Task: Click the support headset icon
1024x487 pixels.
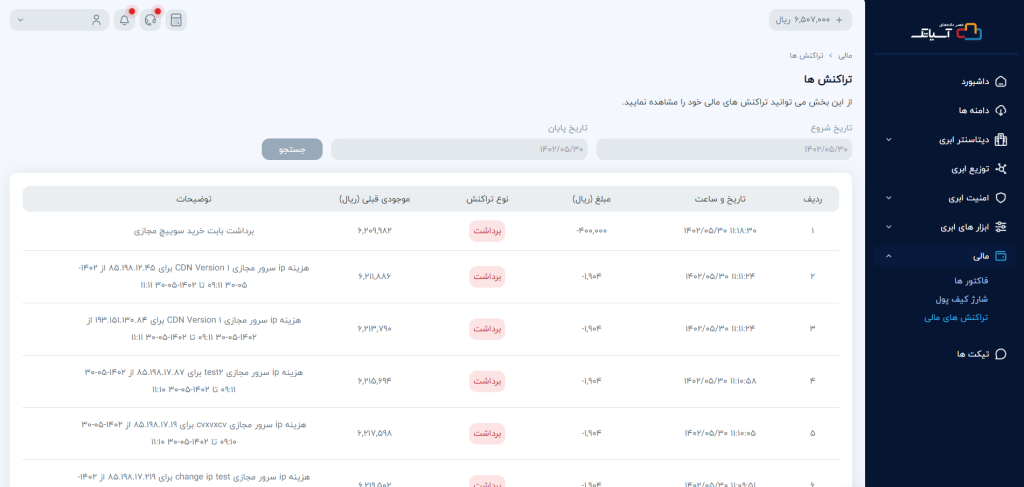Action: (150, 20)
